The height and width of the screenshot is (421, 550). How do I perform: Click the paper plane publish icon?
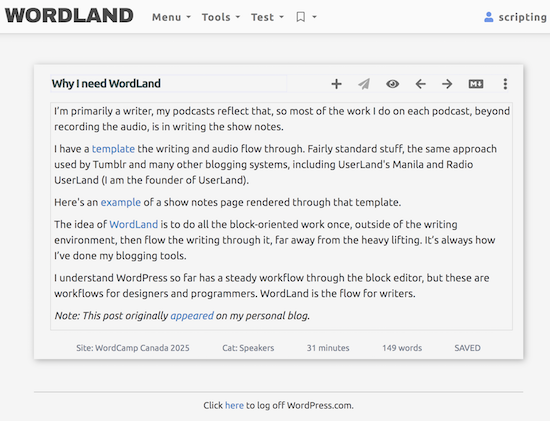pyautogui.click(x=364, y=84)
